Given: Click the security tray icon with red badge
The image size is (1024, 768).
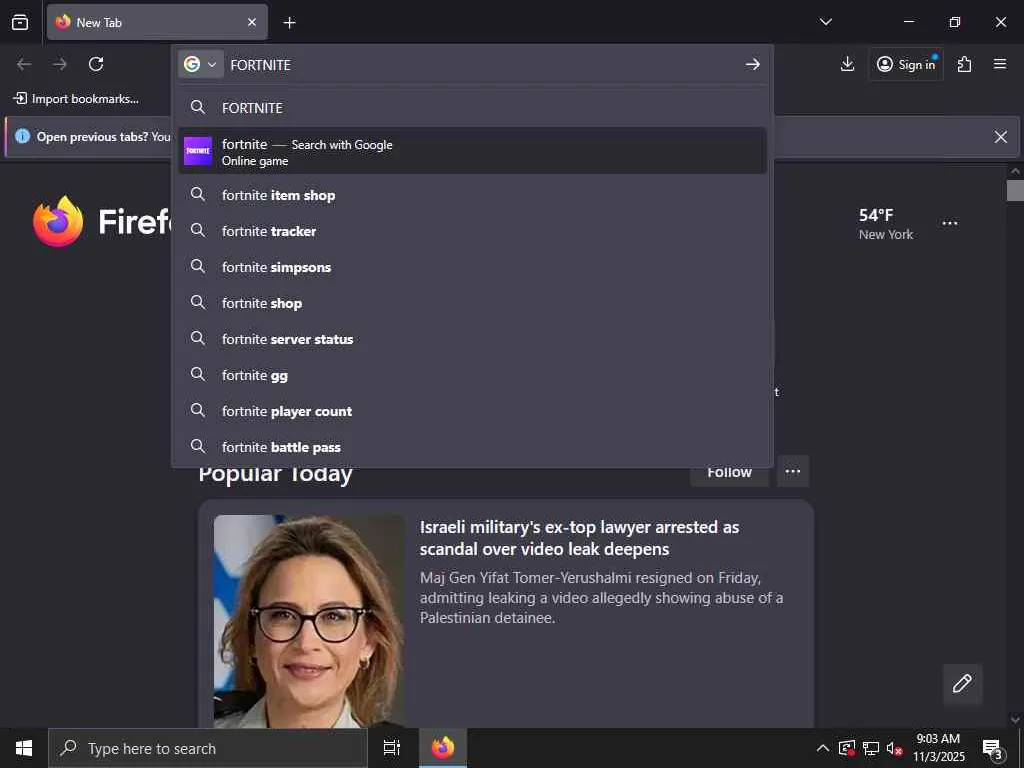Looking at the screenshot, I should [x=847, y=748].
